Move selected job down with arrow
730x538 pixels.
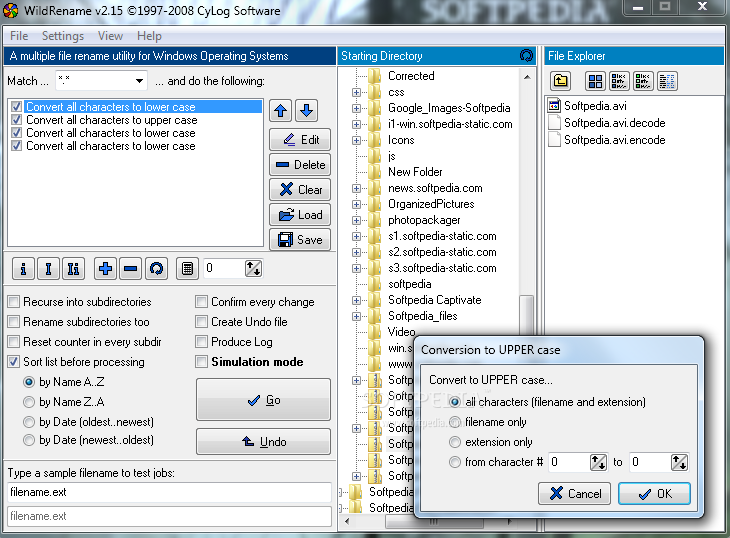click(306, 111)
